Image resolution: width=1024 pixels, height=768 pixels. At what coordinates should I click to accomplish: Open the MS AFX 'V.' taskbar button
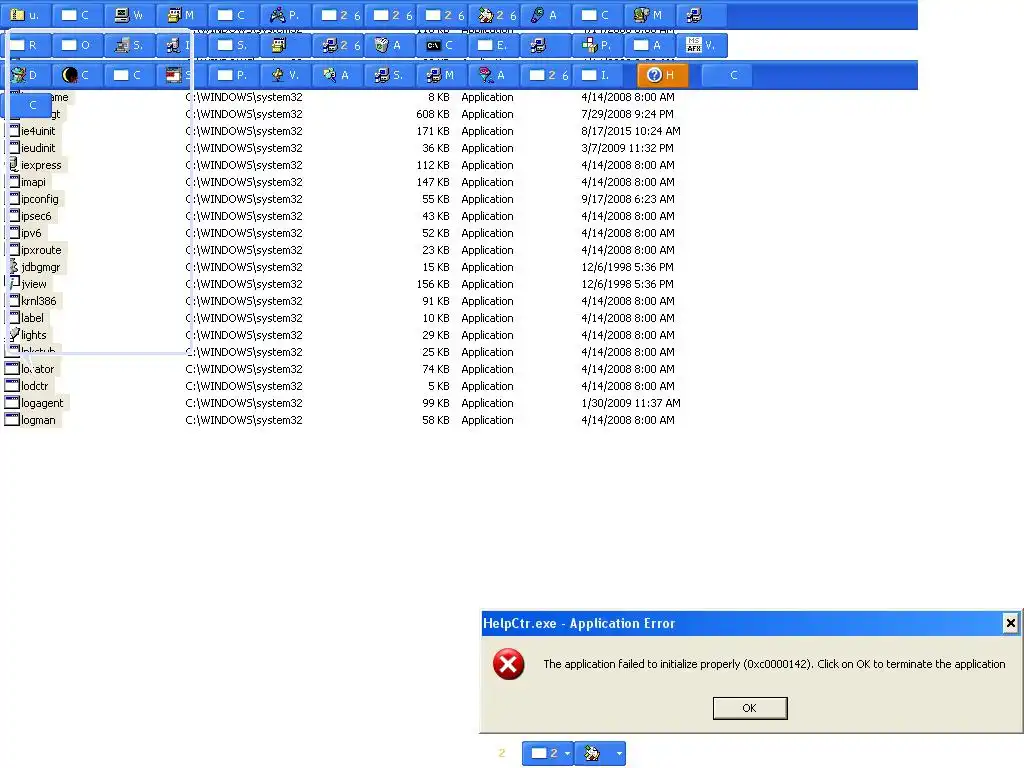coord(701,45)
